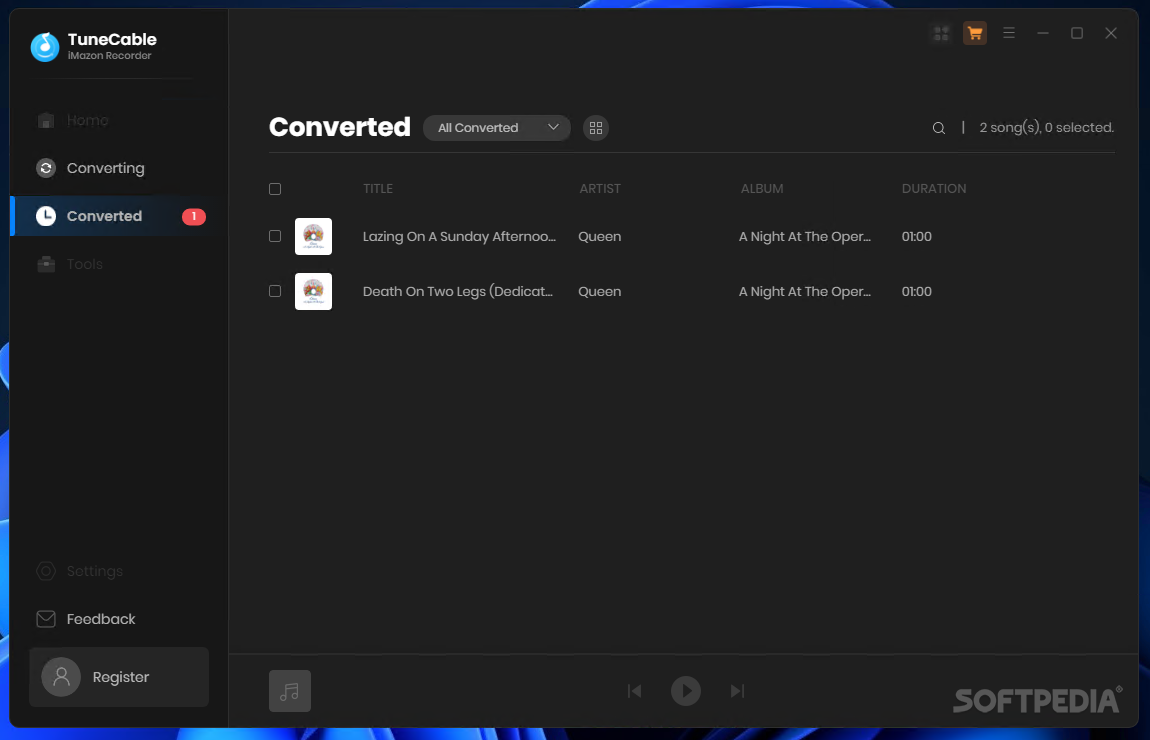Sort by the ALBUM column header

coord(762,188)
